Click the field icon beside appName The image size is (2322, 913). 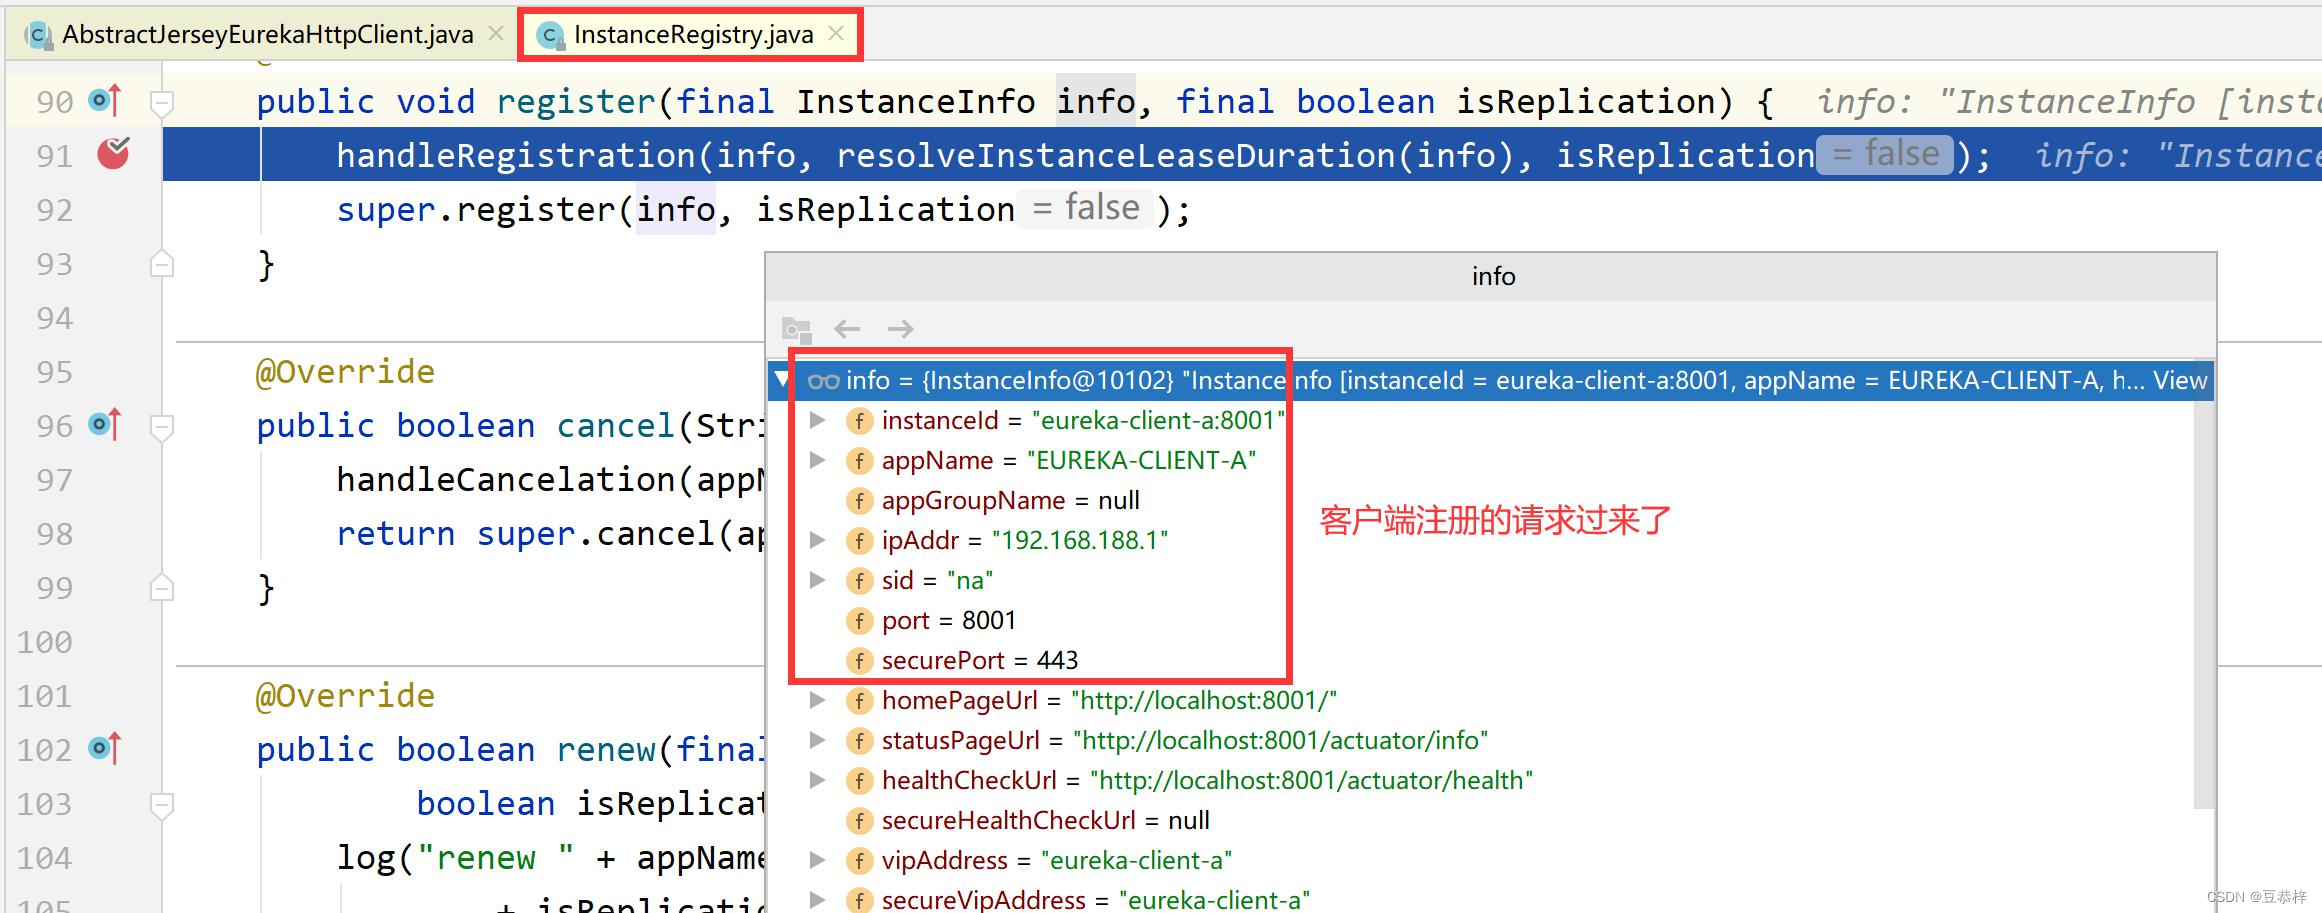point(859,461)
